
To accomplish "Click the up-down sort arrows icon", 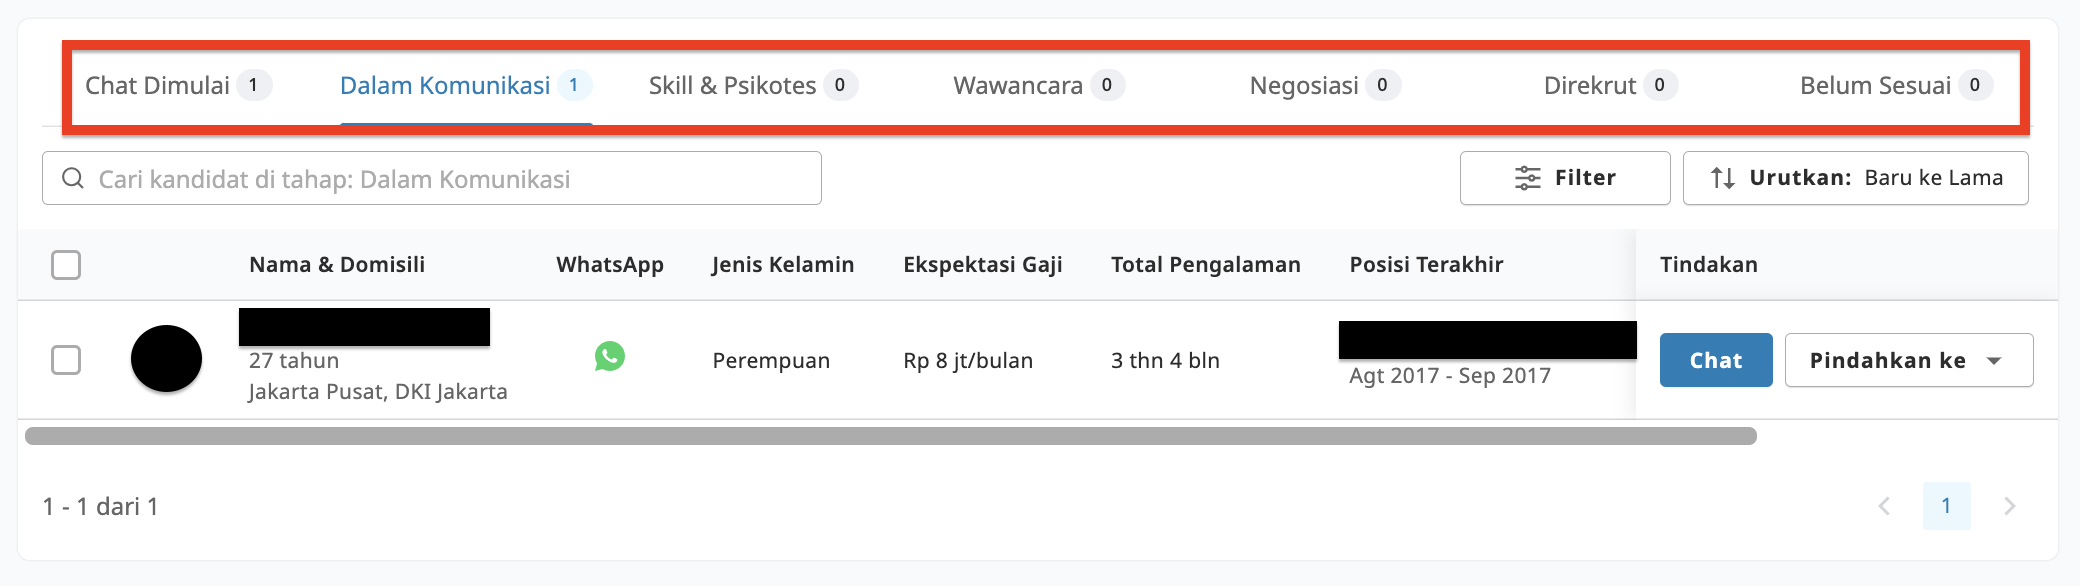I will (1724, 177).
